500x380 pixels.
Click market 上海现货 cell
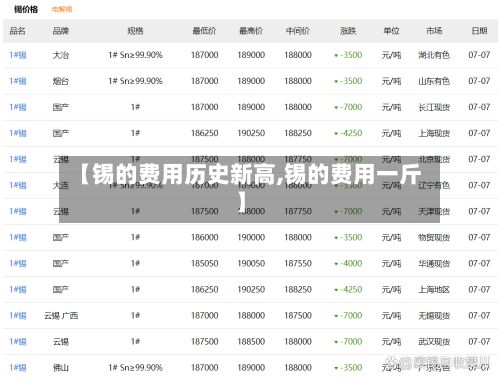click(x=434, y=133)
